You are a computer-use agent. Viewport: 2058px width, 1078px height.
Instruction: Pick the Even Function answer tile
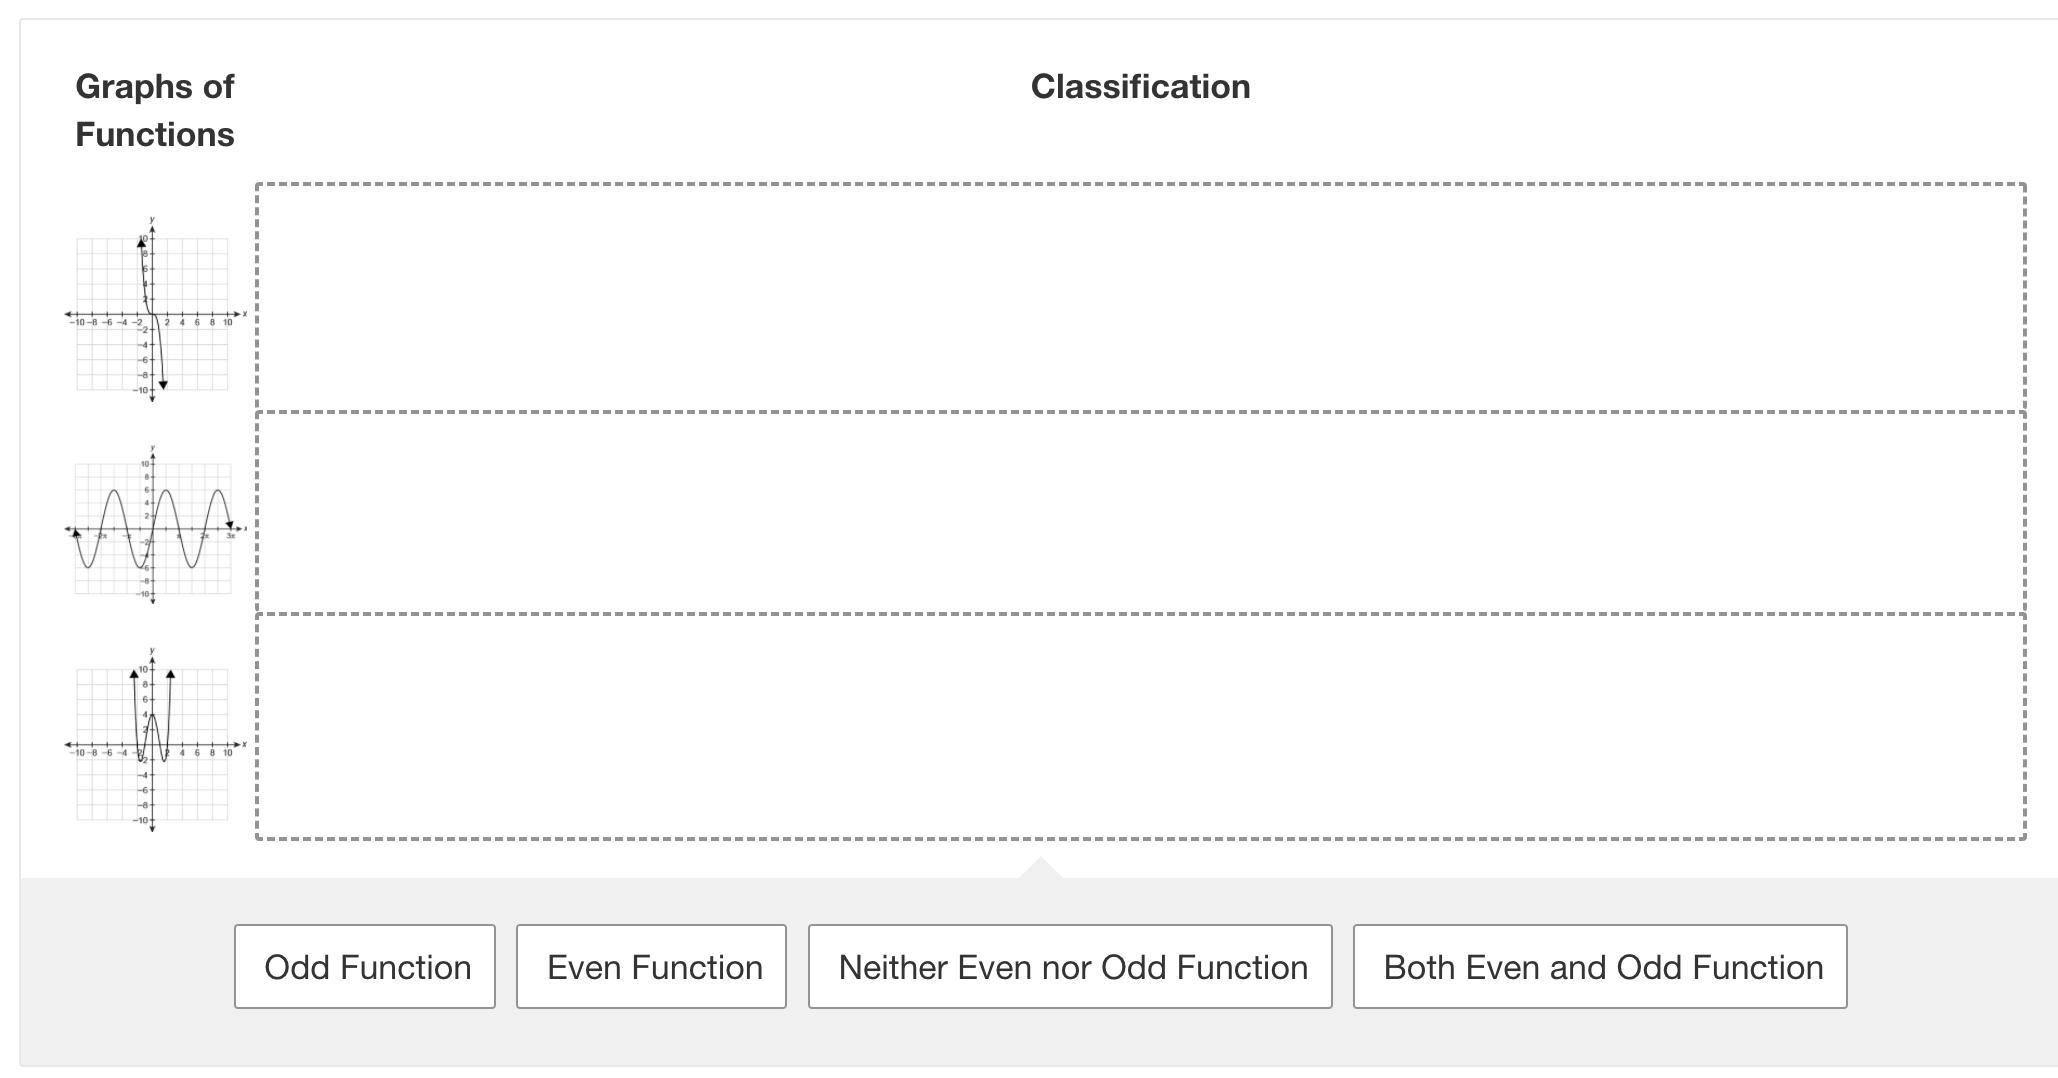point(651,966)
